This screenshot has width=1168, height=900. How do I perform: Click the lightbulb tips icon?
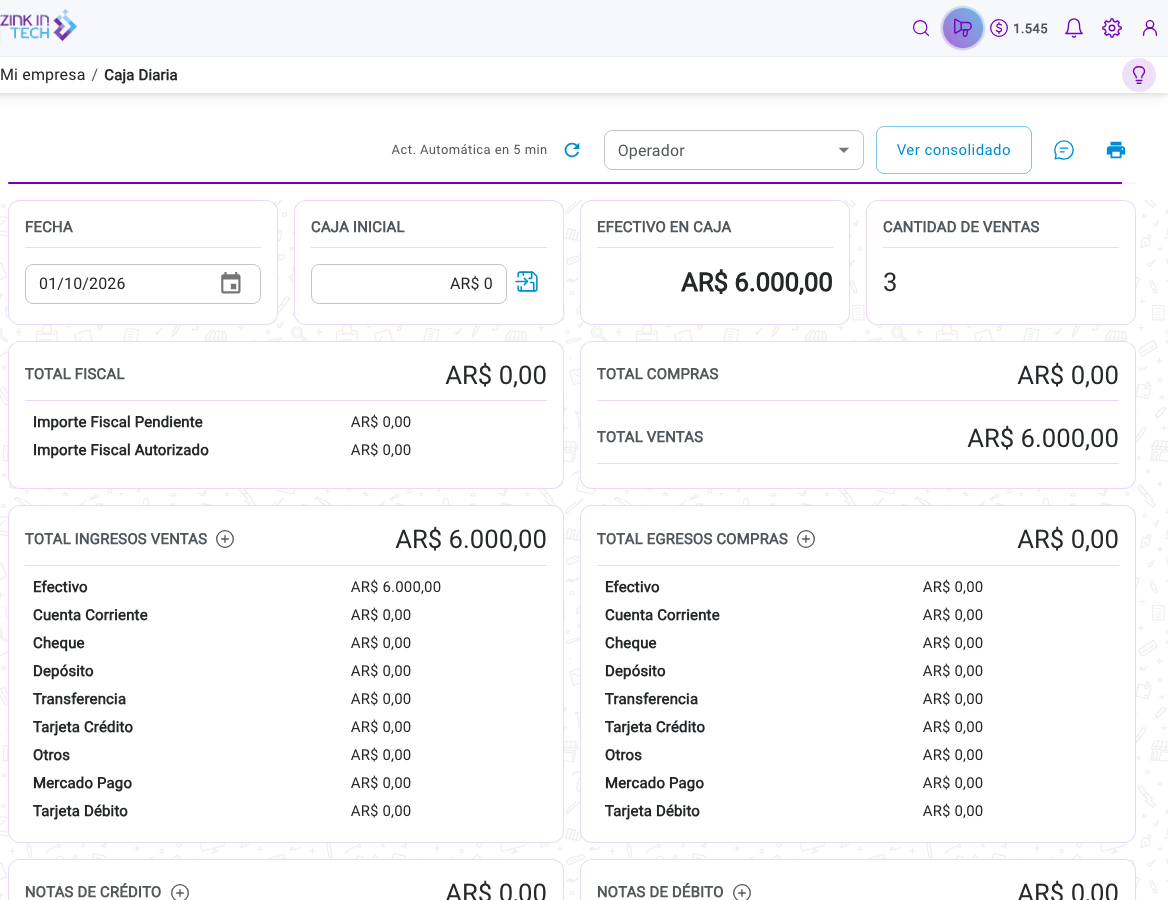(1138, 75)
